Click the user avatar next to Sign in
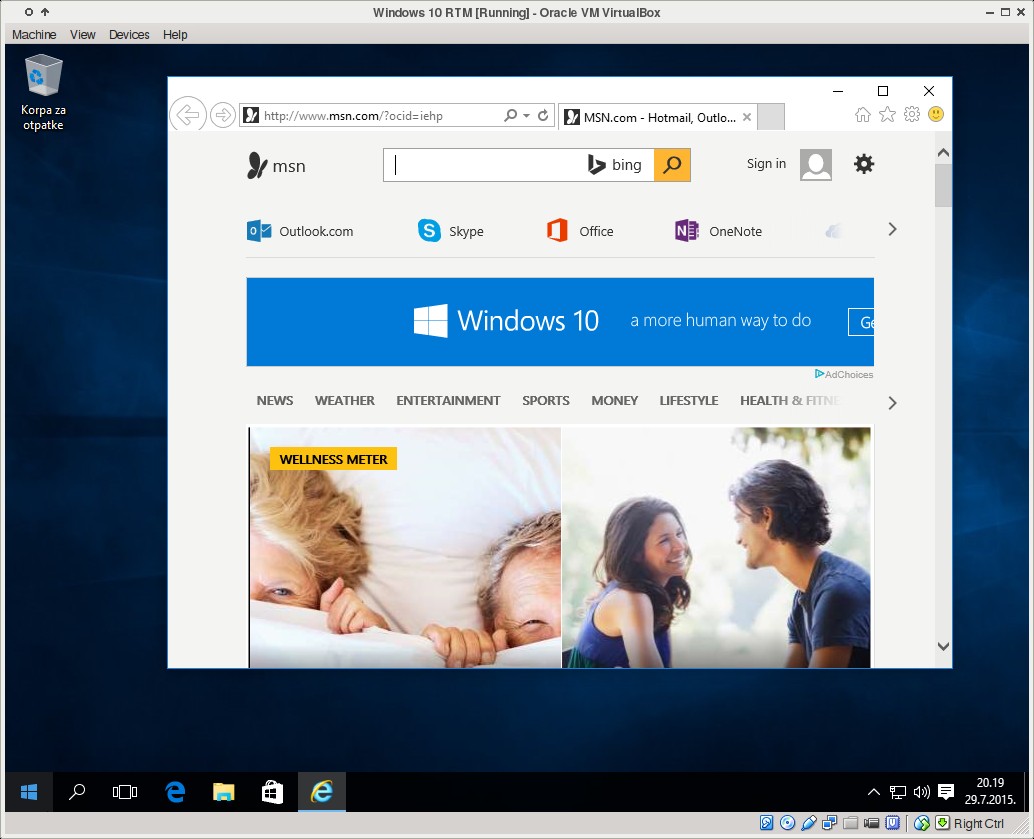Image resolution: width=1034 pixels, height=839 pixels. [x=816, y=164]
